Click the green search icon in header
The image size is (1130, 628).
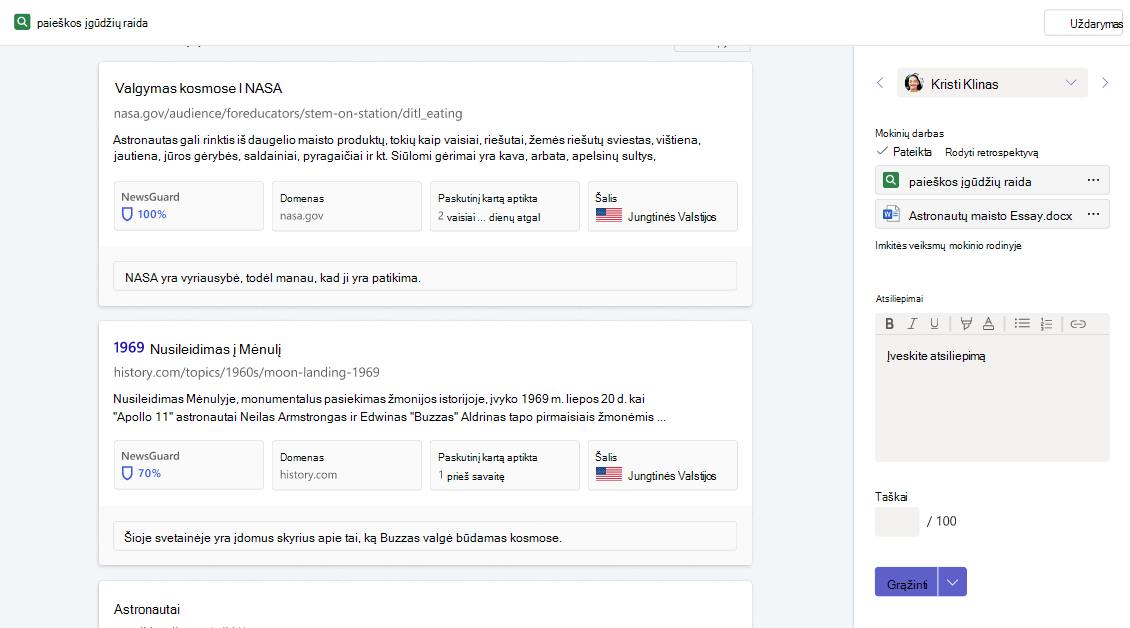point(22,22)
